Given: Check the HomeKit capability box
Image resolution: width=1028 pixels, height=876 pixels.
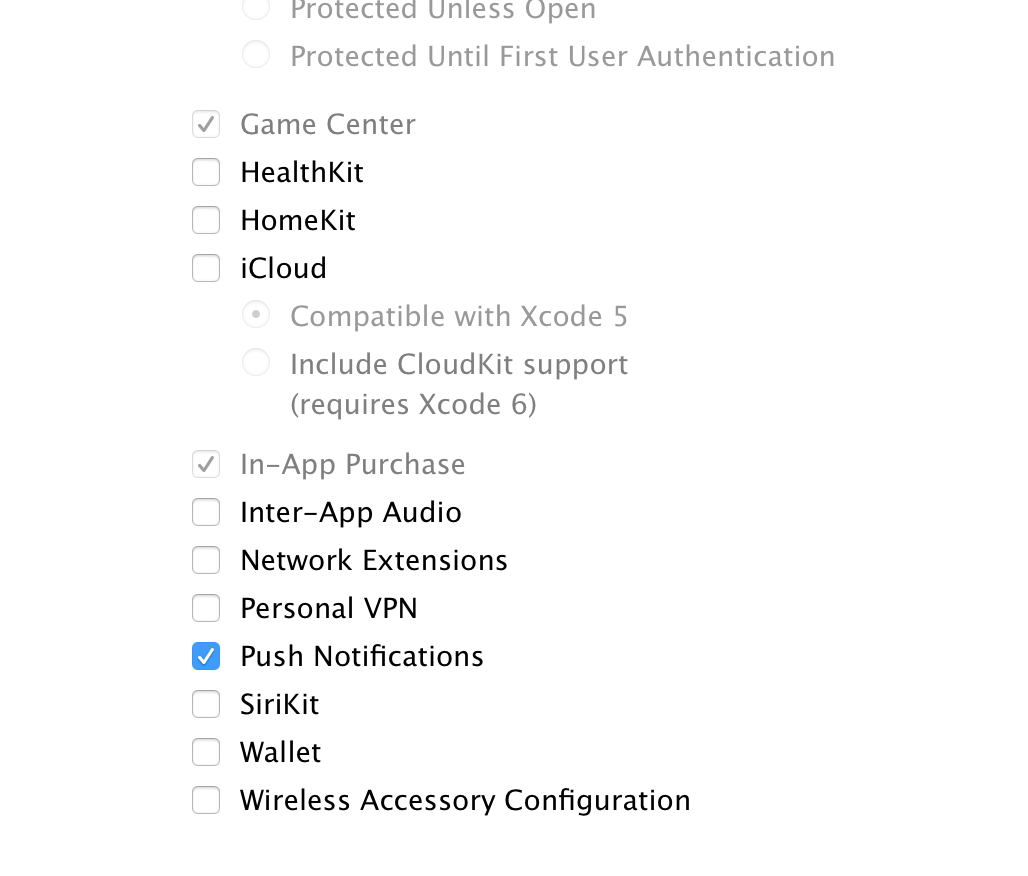Looking at the screenshot, I should (x=206, y=220).
